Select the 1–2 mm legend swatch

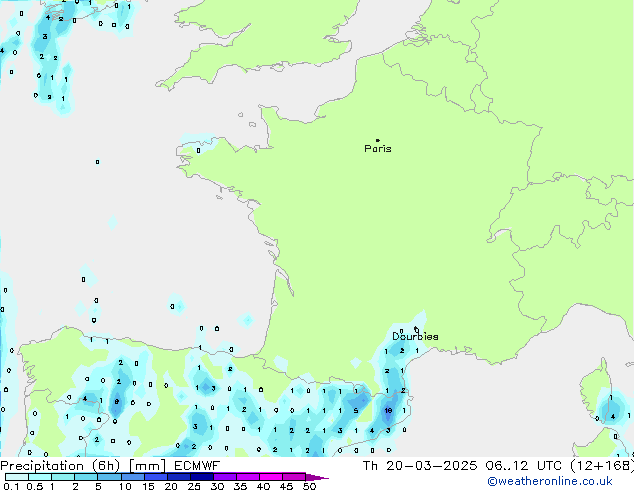coord(63,477)
